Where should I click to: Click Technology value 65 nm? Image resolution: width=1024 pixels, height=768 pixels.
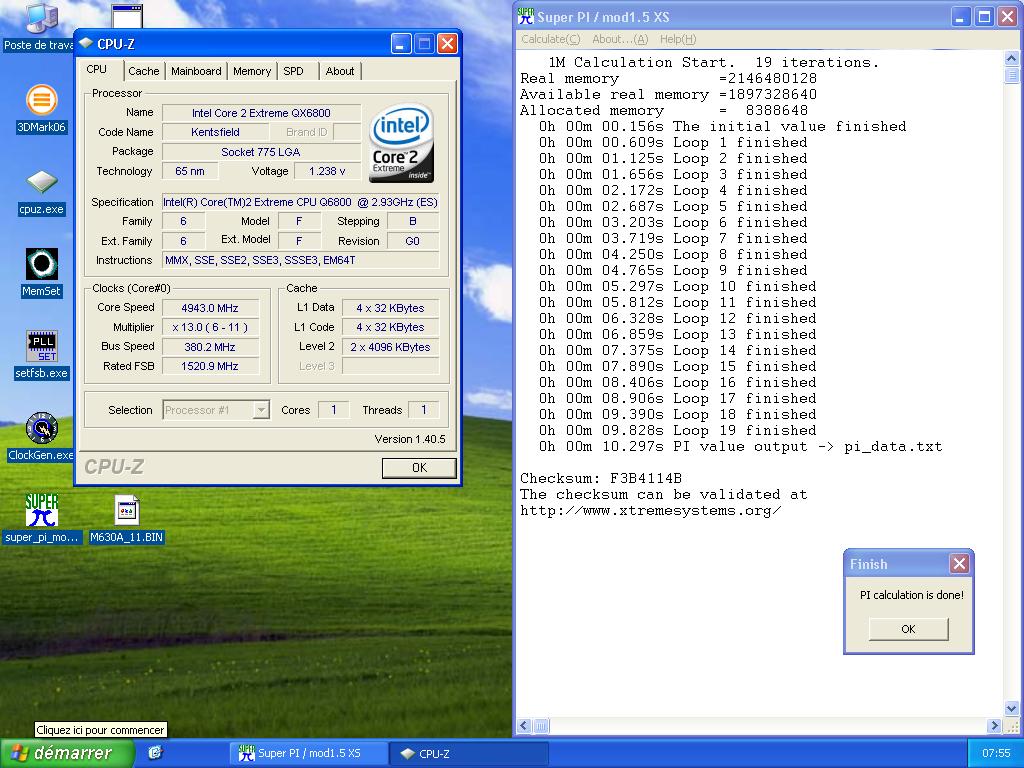(x=189, y=171)
